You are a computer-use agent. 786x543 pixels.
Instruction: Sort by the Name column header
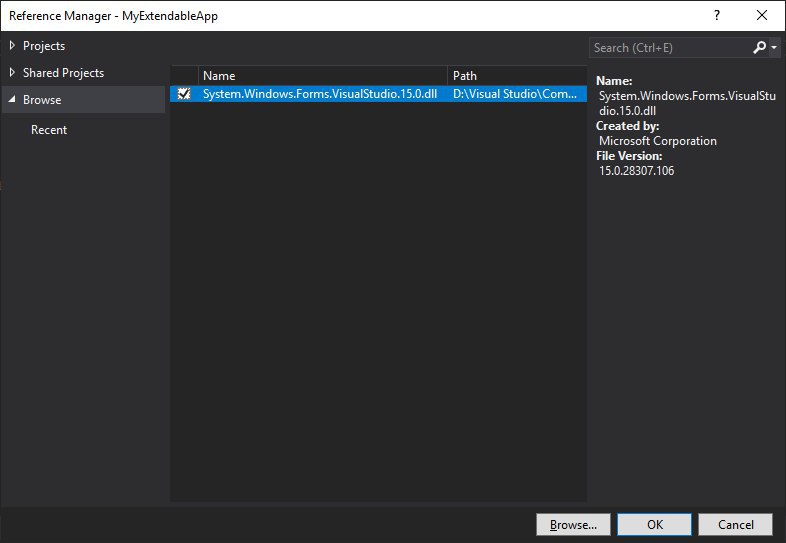(322, 76)
